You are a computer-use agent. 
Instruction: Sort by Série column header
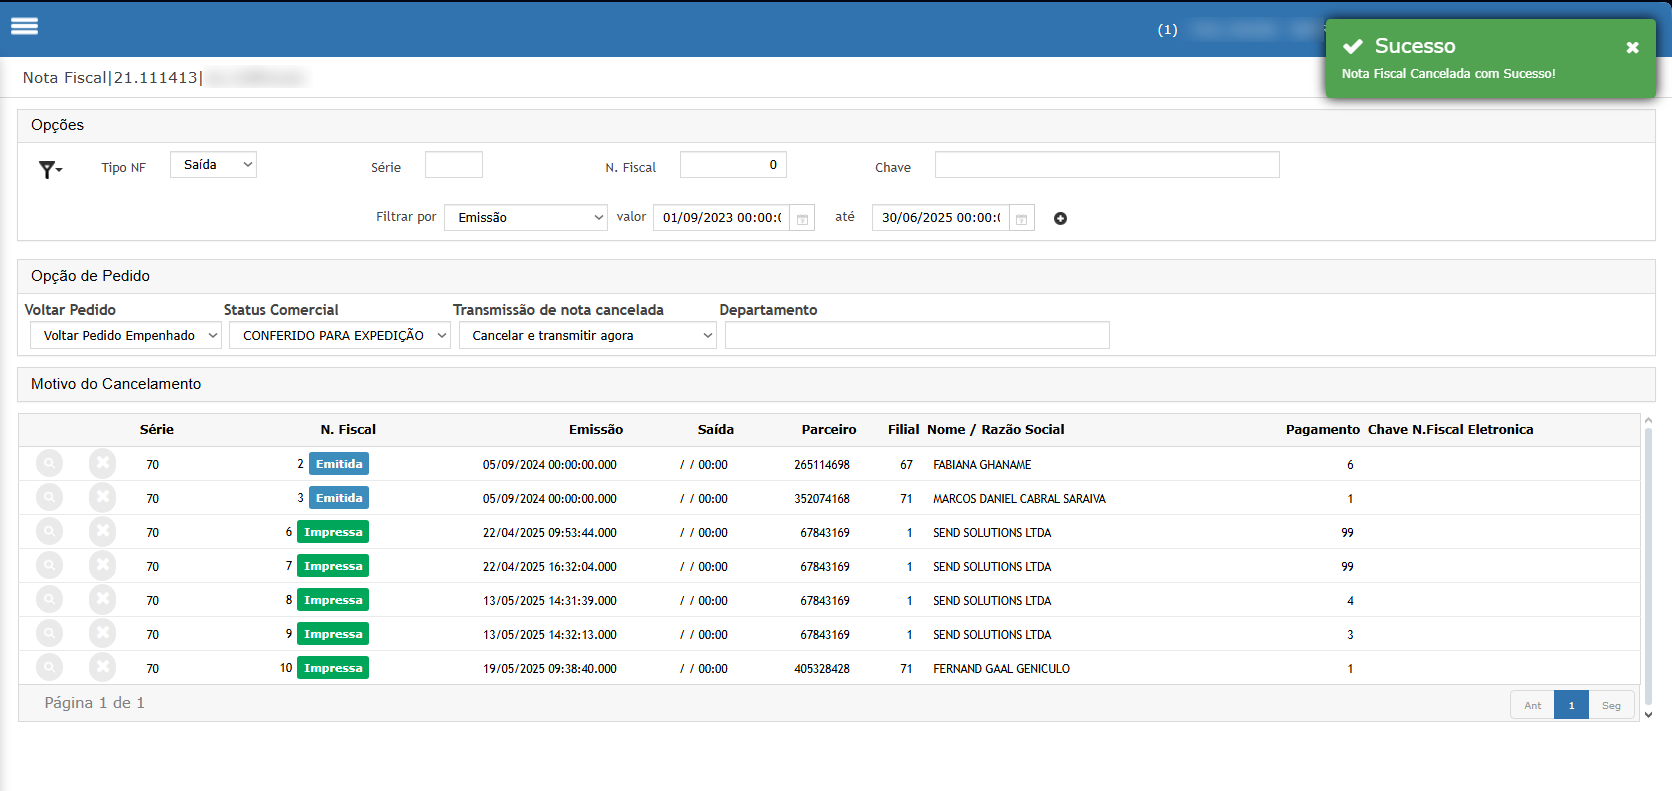[156, 429]
